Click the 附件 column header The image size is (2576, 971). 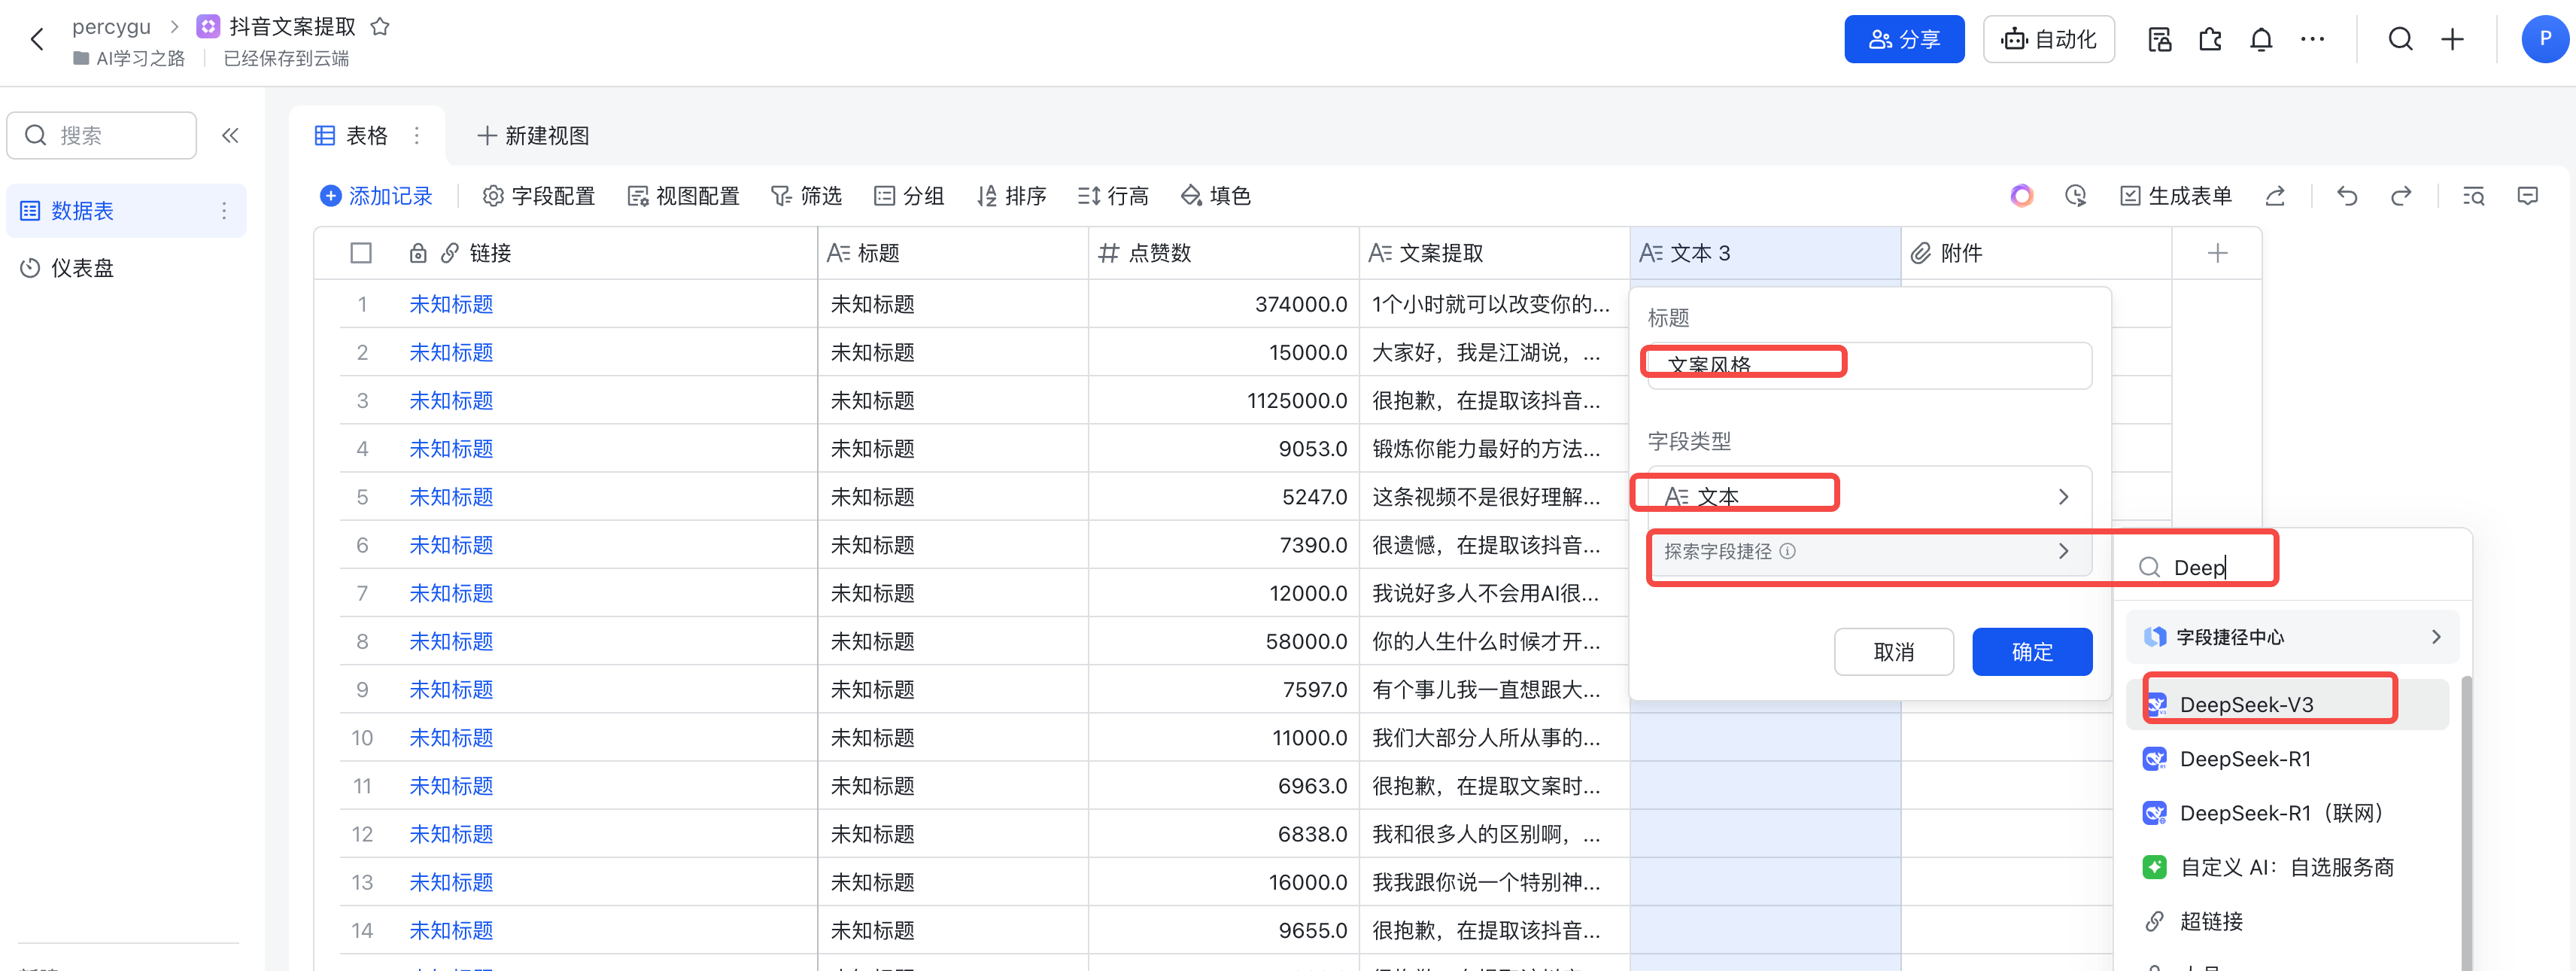(2036, 253)
